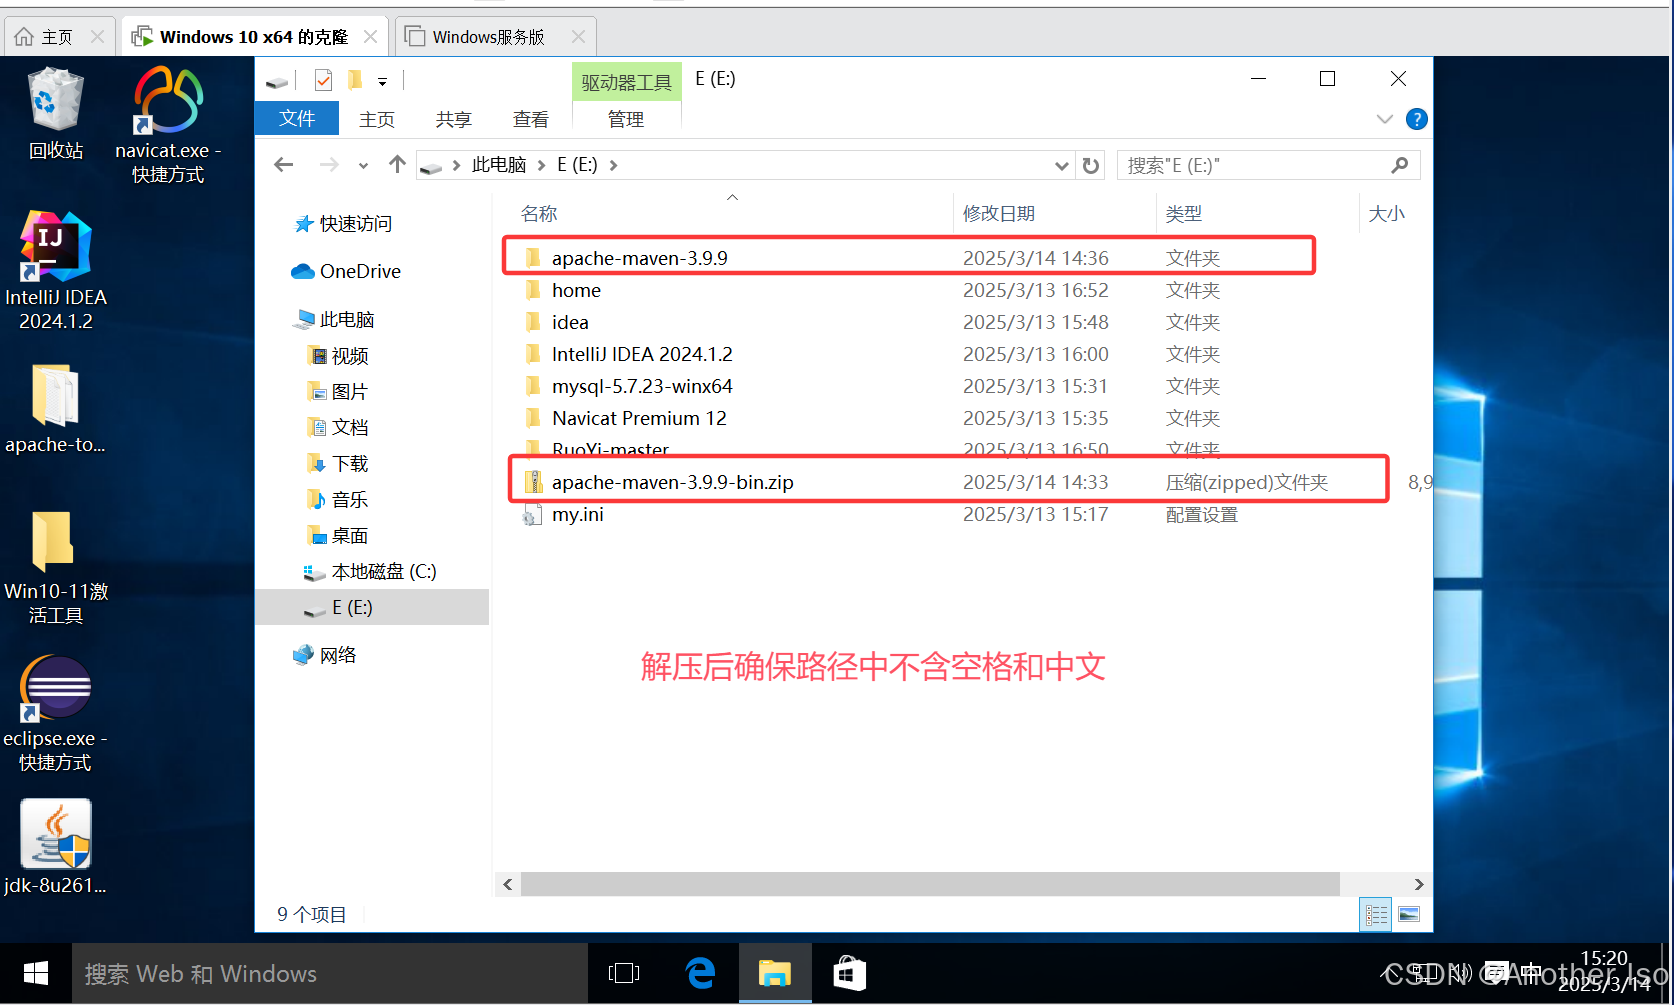Select 网络 in the navigation pane
Screen dimensions: 1674x1005
[x=325, y=655]
